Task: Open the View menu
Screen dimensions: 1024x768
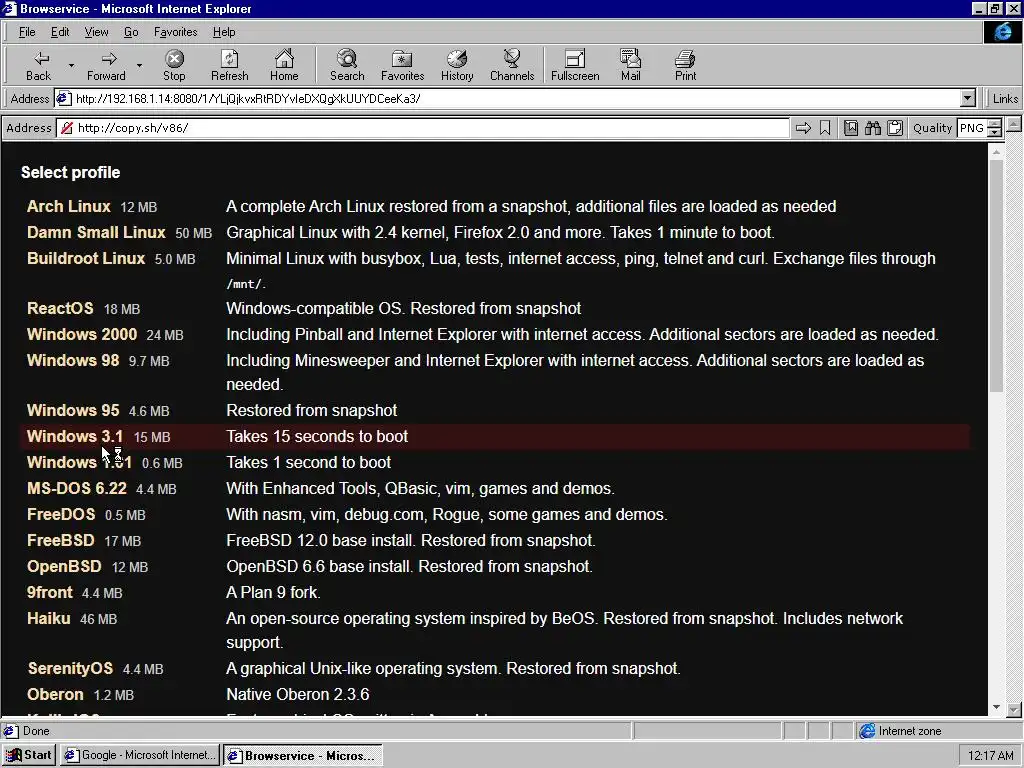Action: point(97,32)
